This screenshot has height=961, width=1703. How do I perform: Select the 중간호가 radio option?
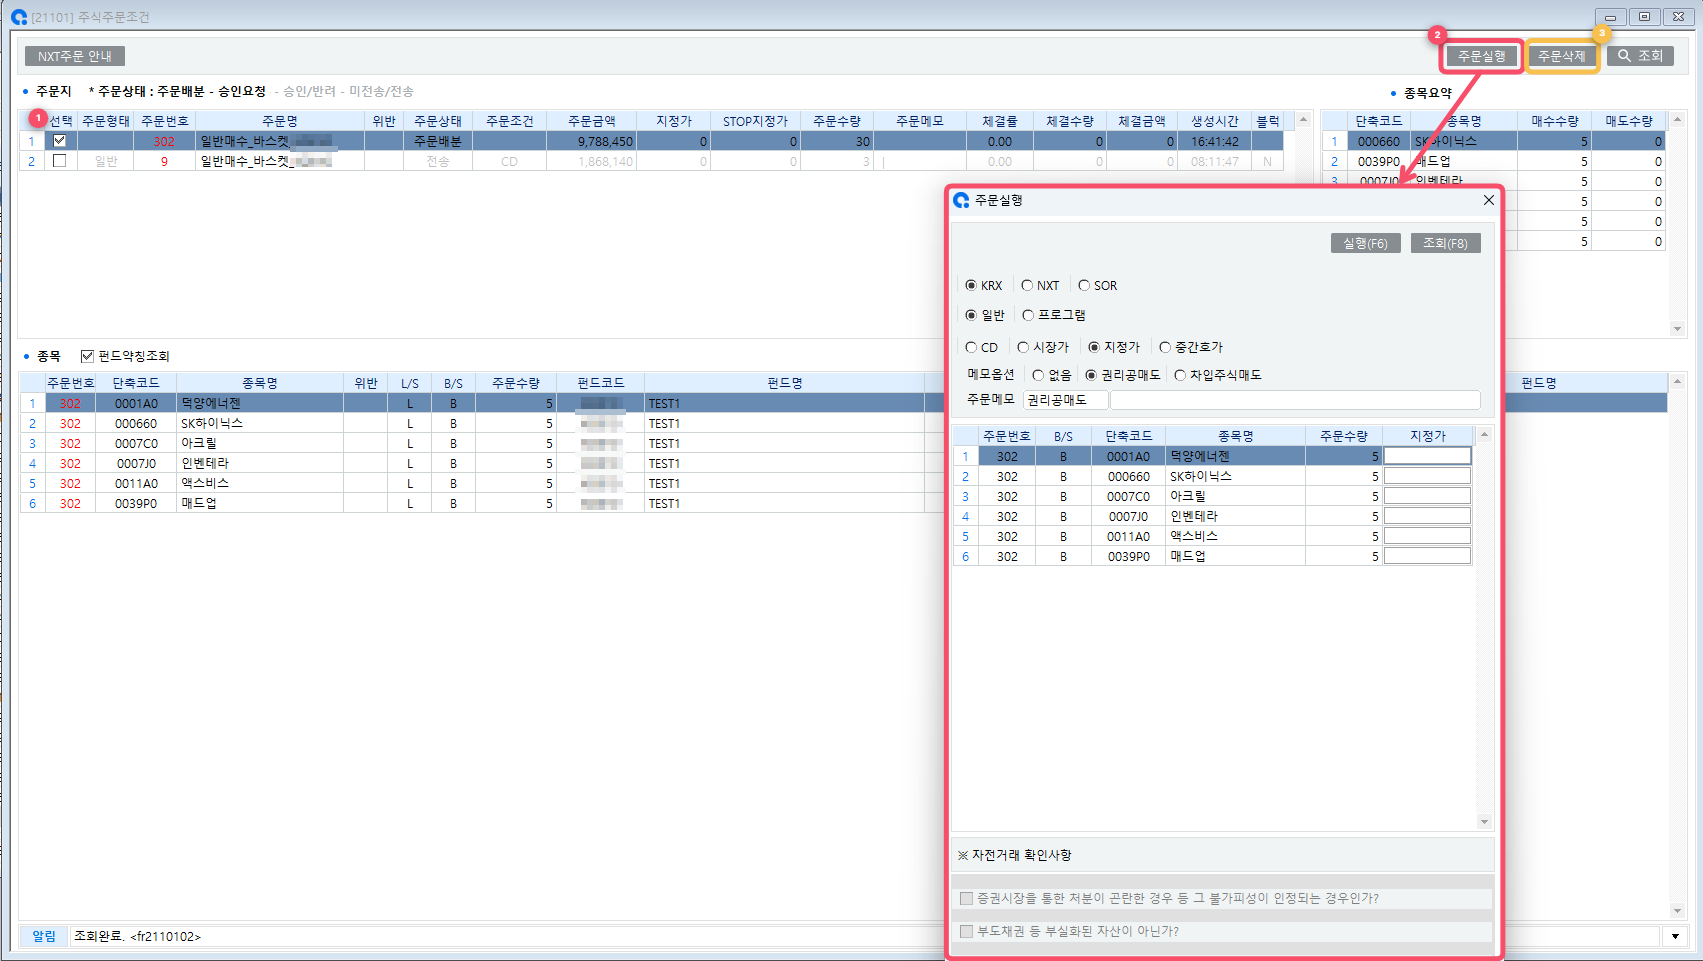pyautogui.click(x=1165, y=347)
